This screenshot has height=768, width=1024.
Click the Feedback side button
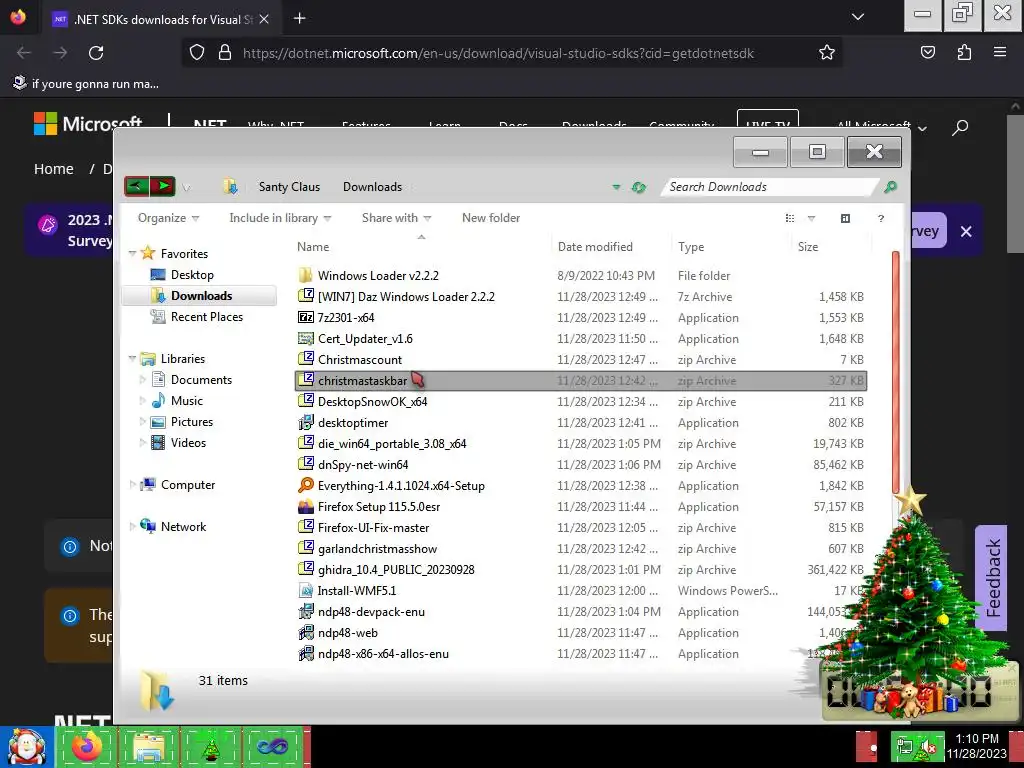pos(991,578)
